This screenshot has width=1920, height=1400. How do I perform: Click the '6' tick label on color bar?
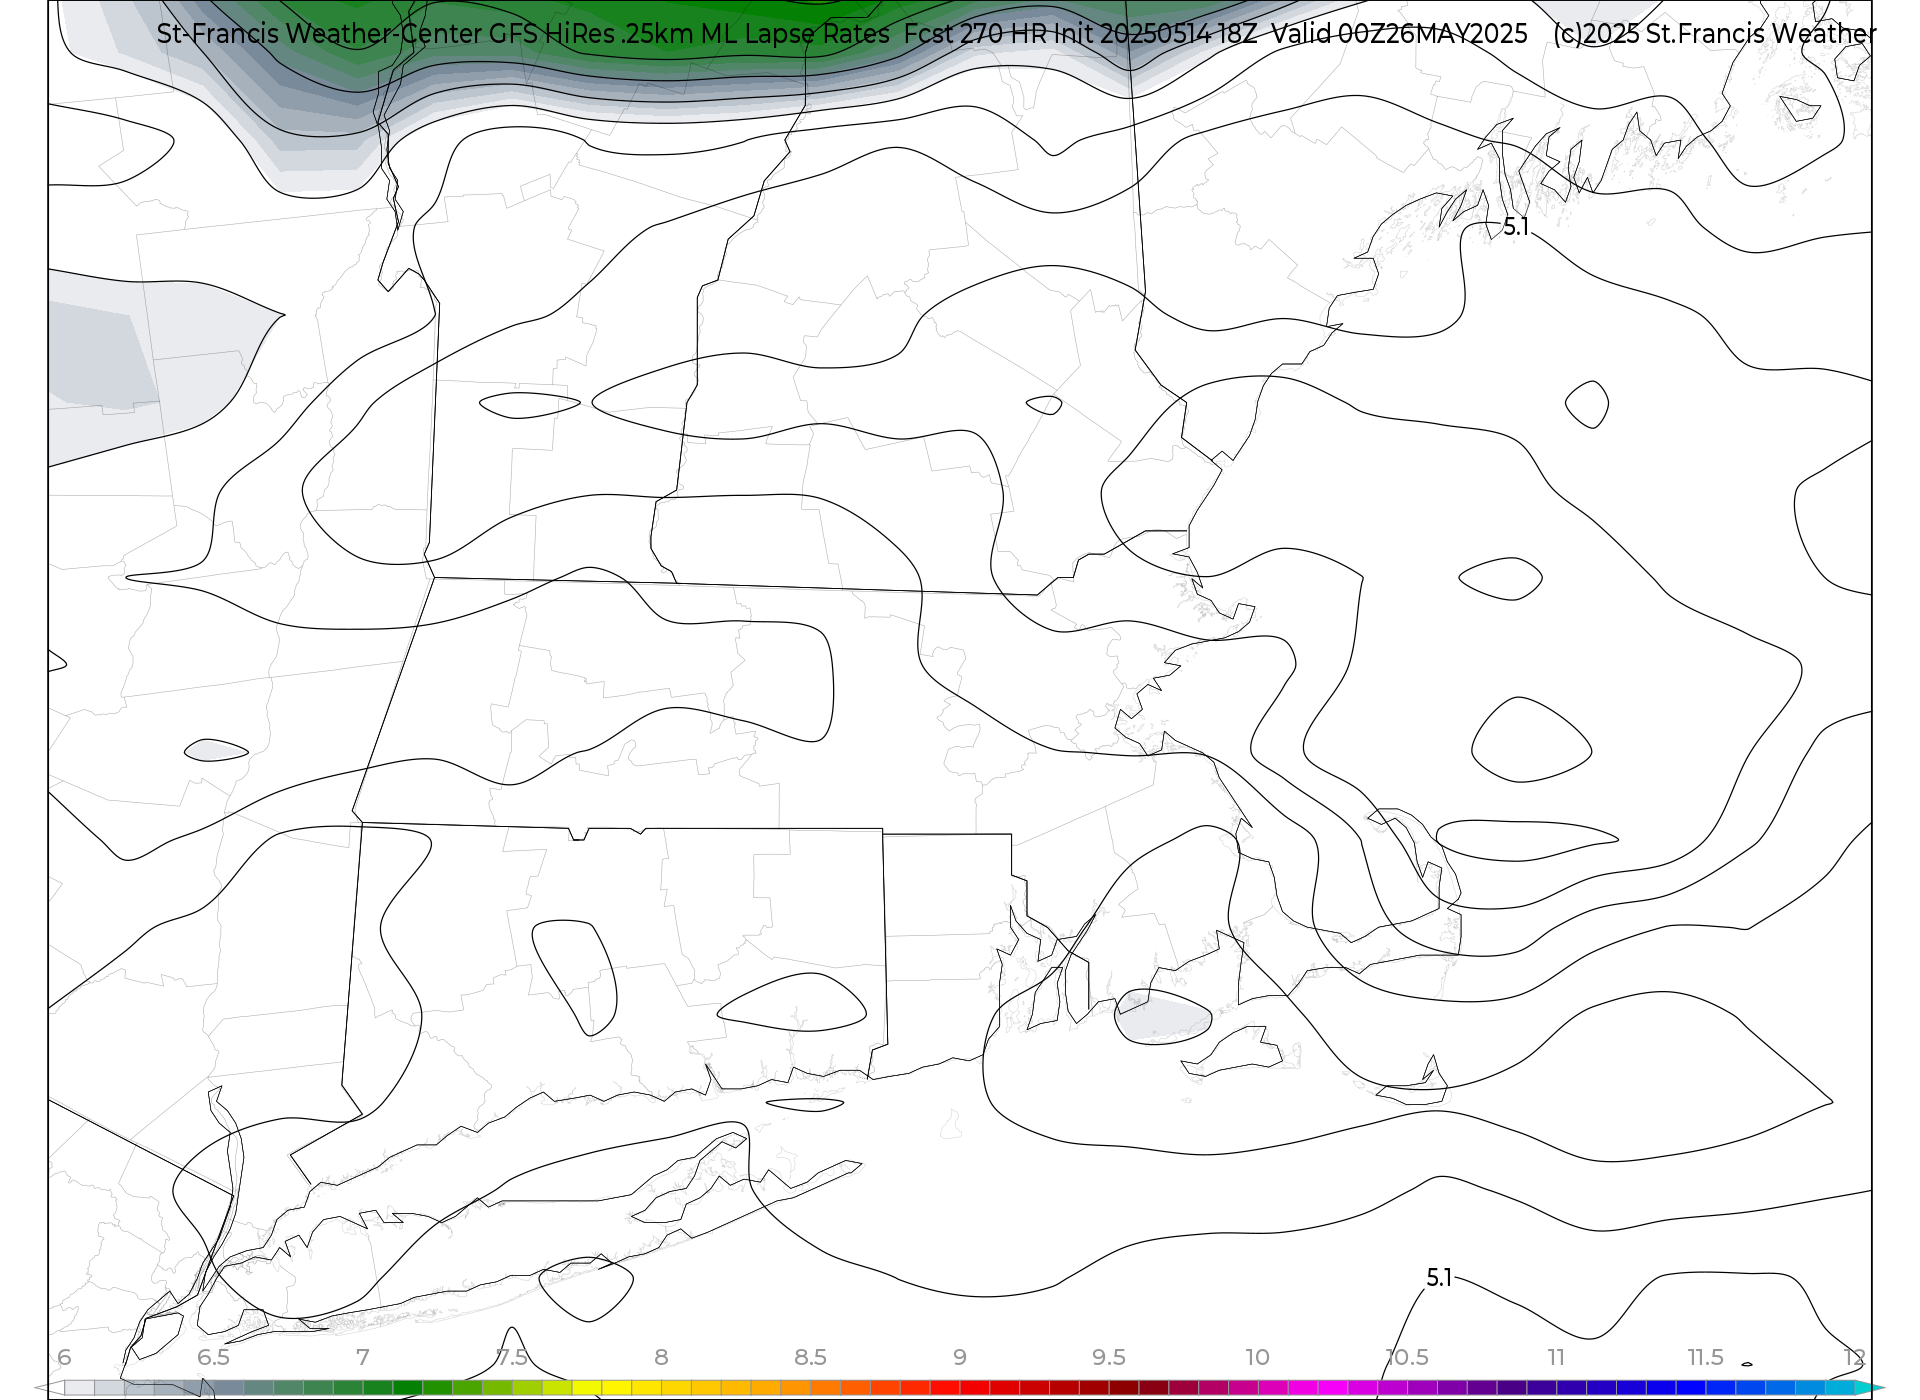pyautogui.click(x=64, y=1357)
